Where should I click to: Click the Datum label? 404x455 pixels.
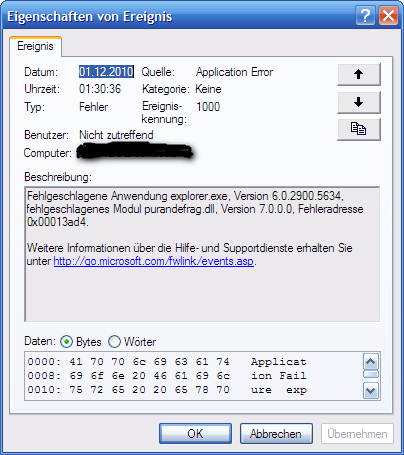point(41,72)
